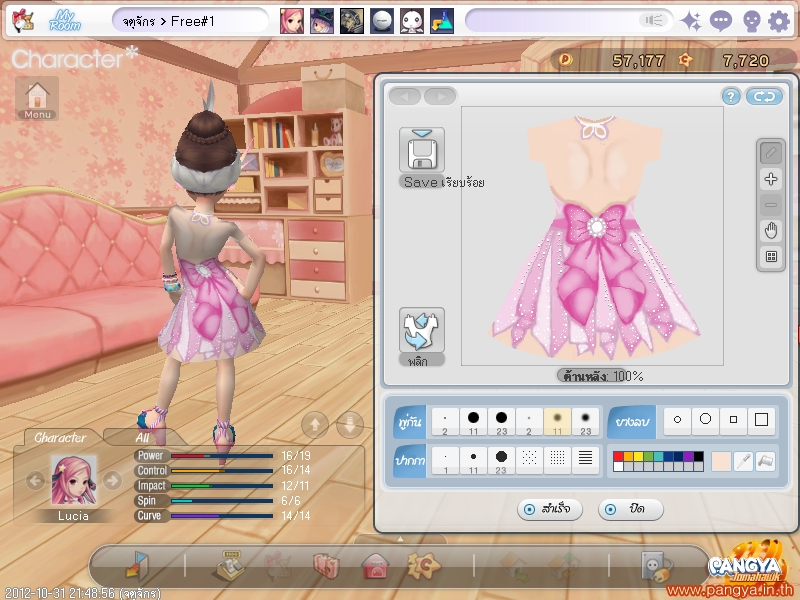Click the down arrow button above stats

350,424
